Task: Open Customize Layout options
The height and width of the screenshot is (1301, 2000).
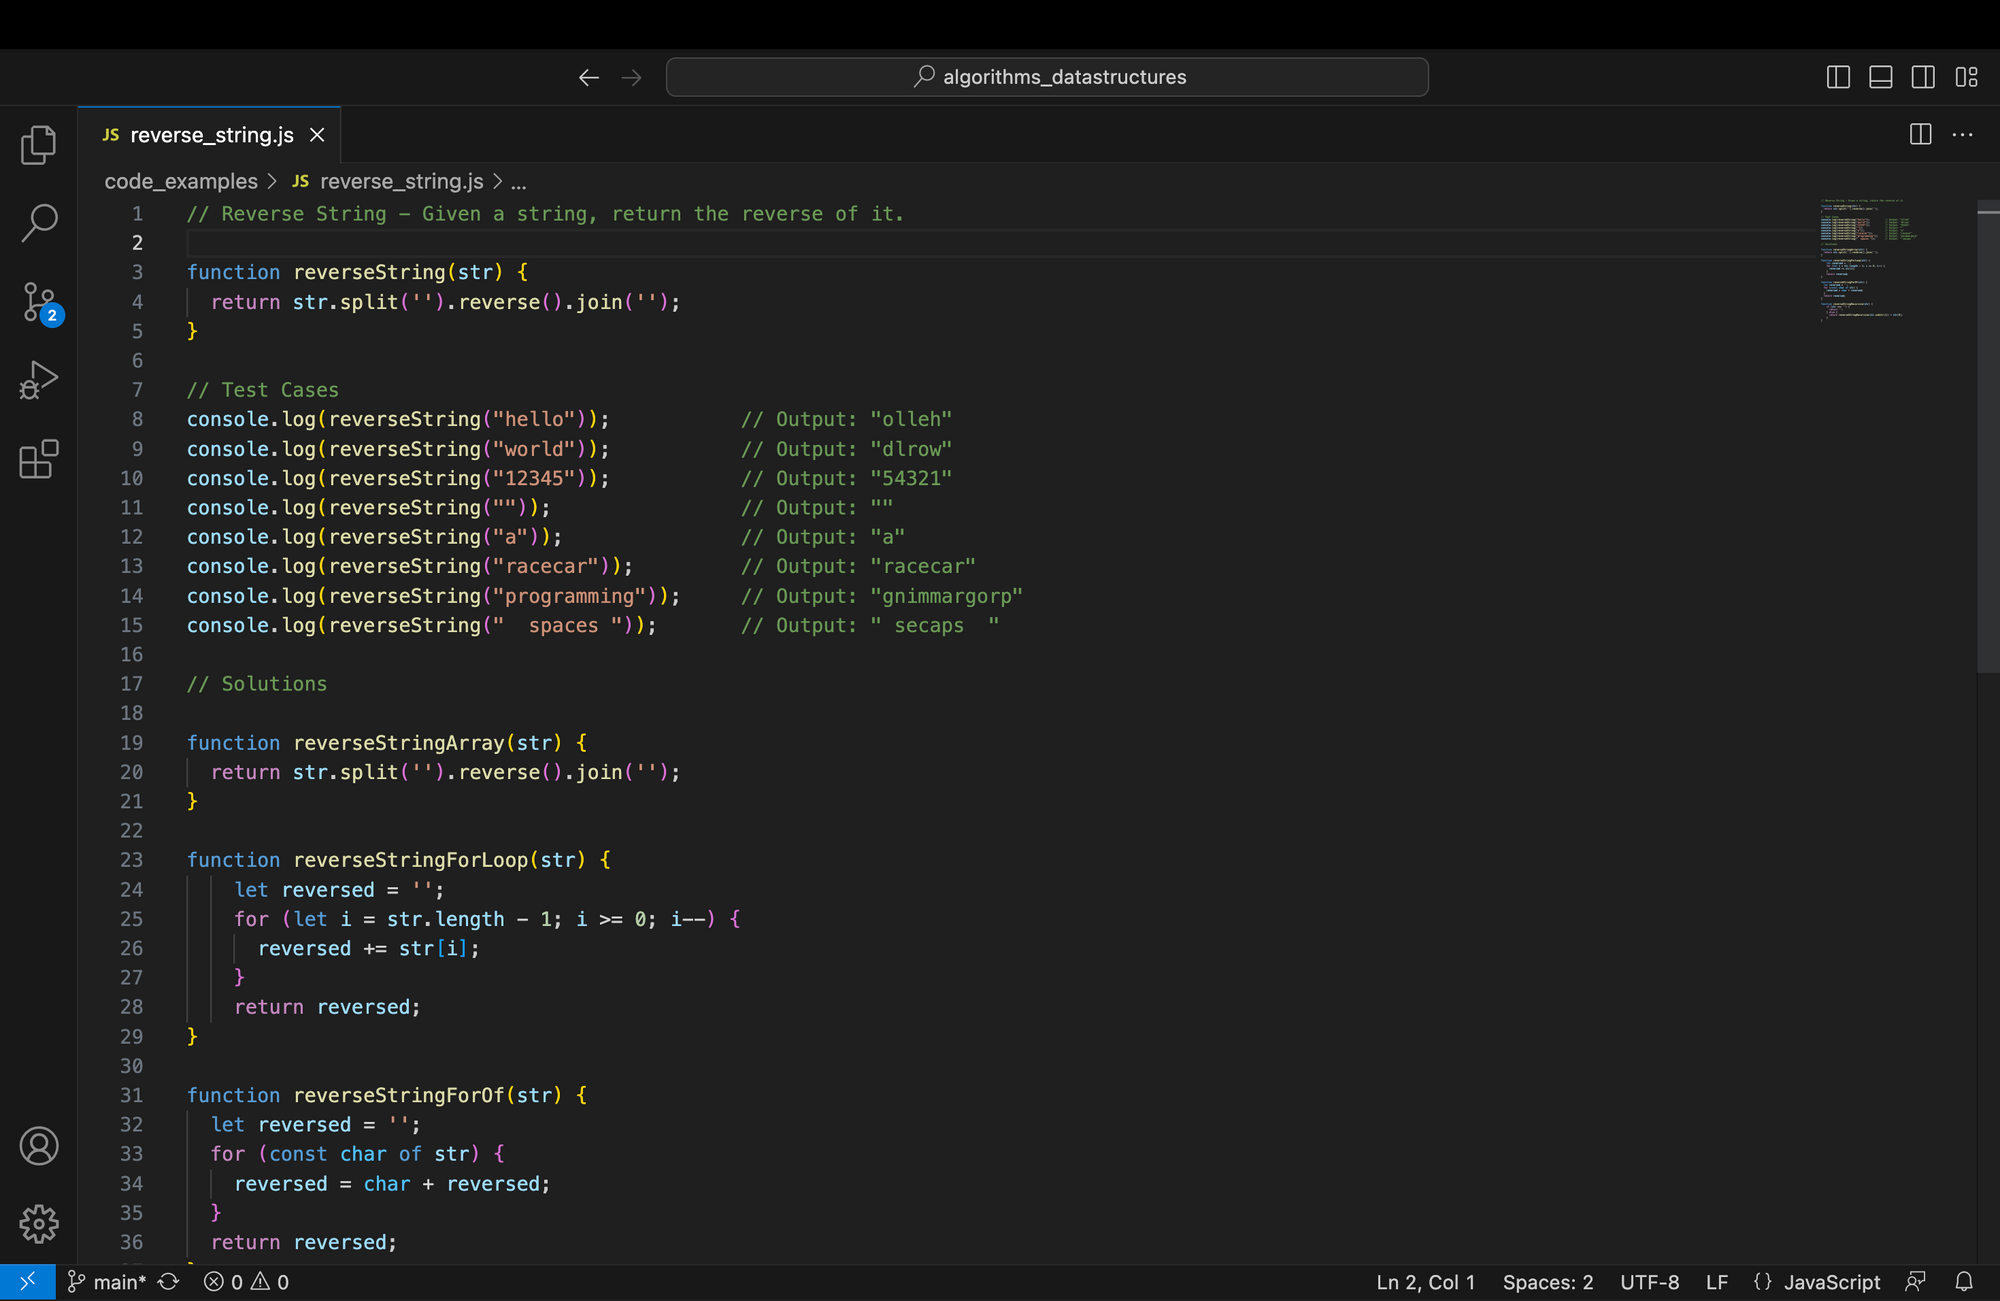Action: pyautogui.click(x=1967, y=76)
